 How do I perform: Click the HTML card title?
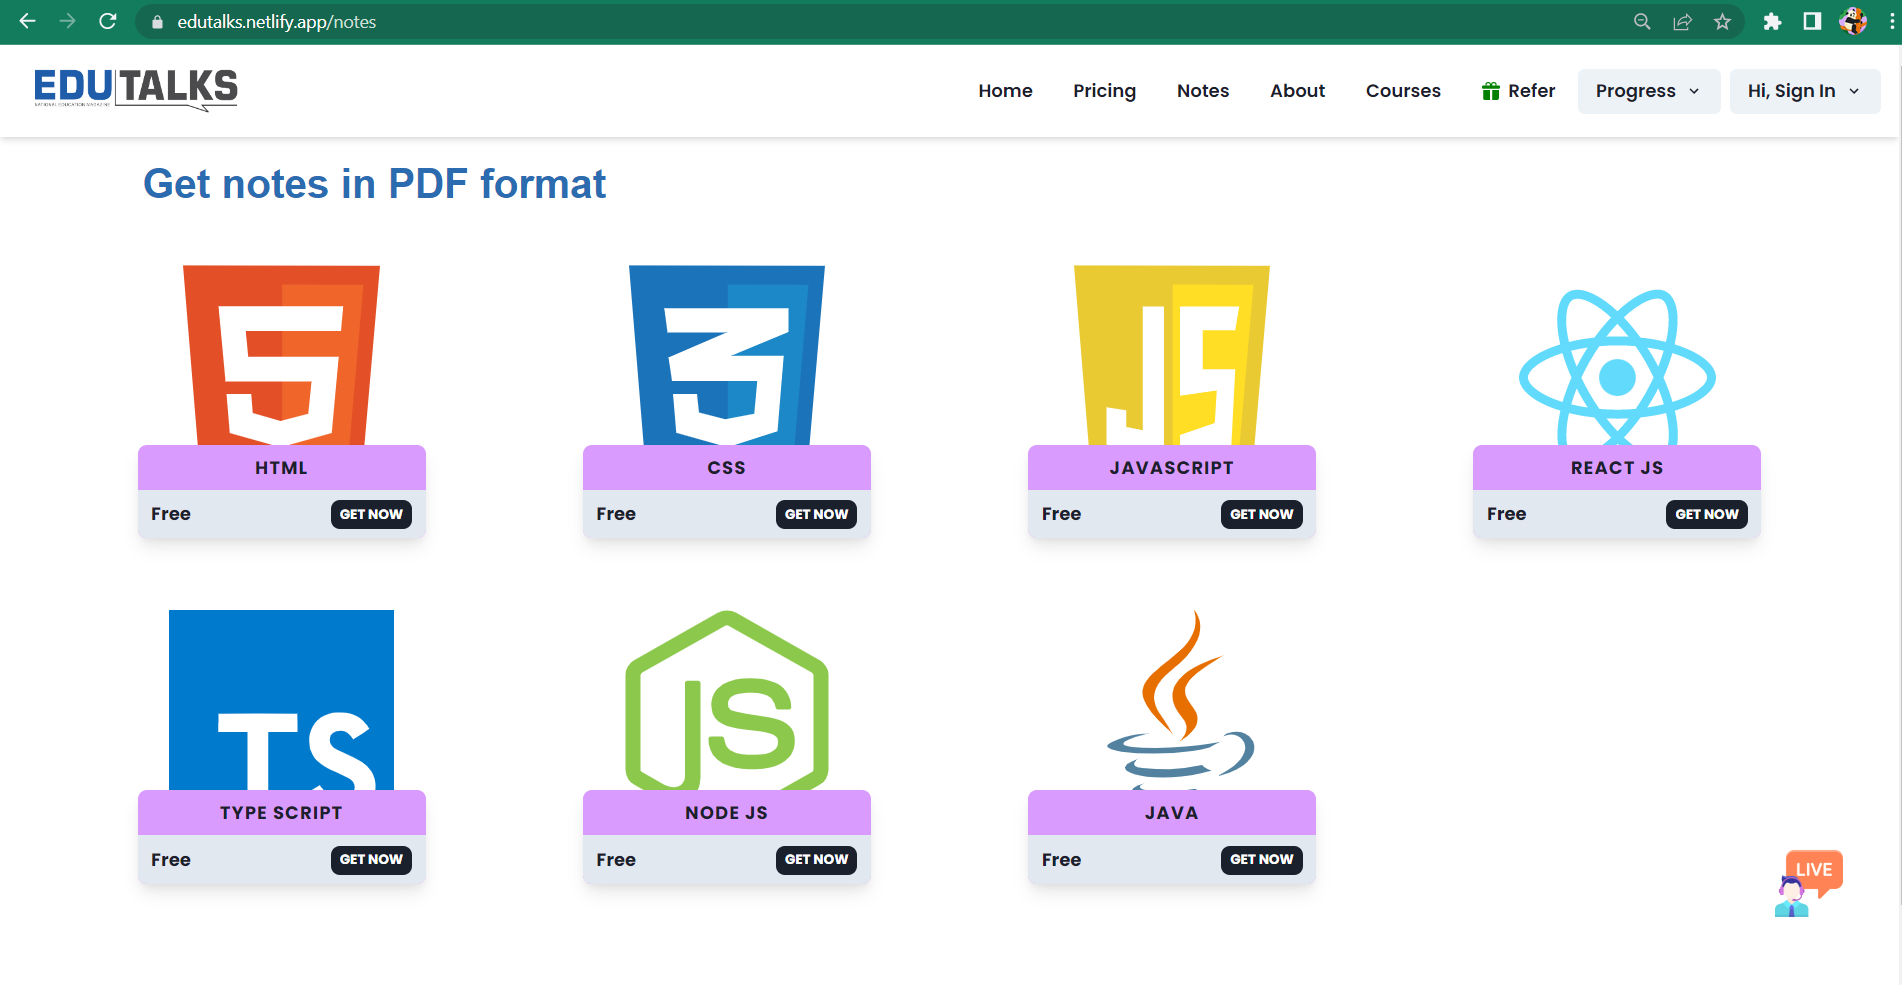[x=281, y=468]
